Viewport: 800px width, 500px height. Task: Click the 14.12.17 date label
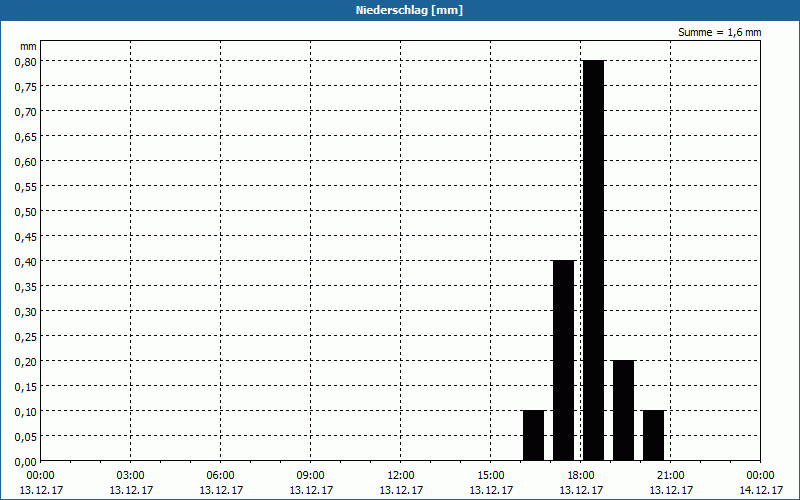click(x=761, y=490)
